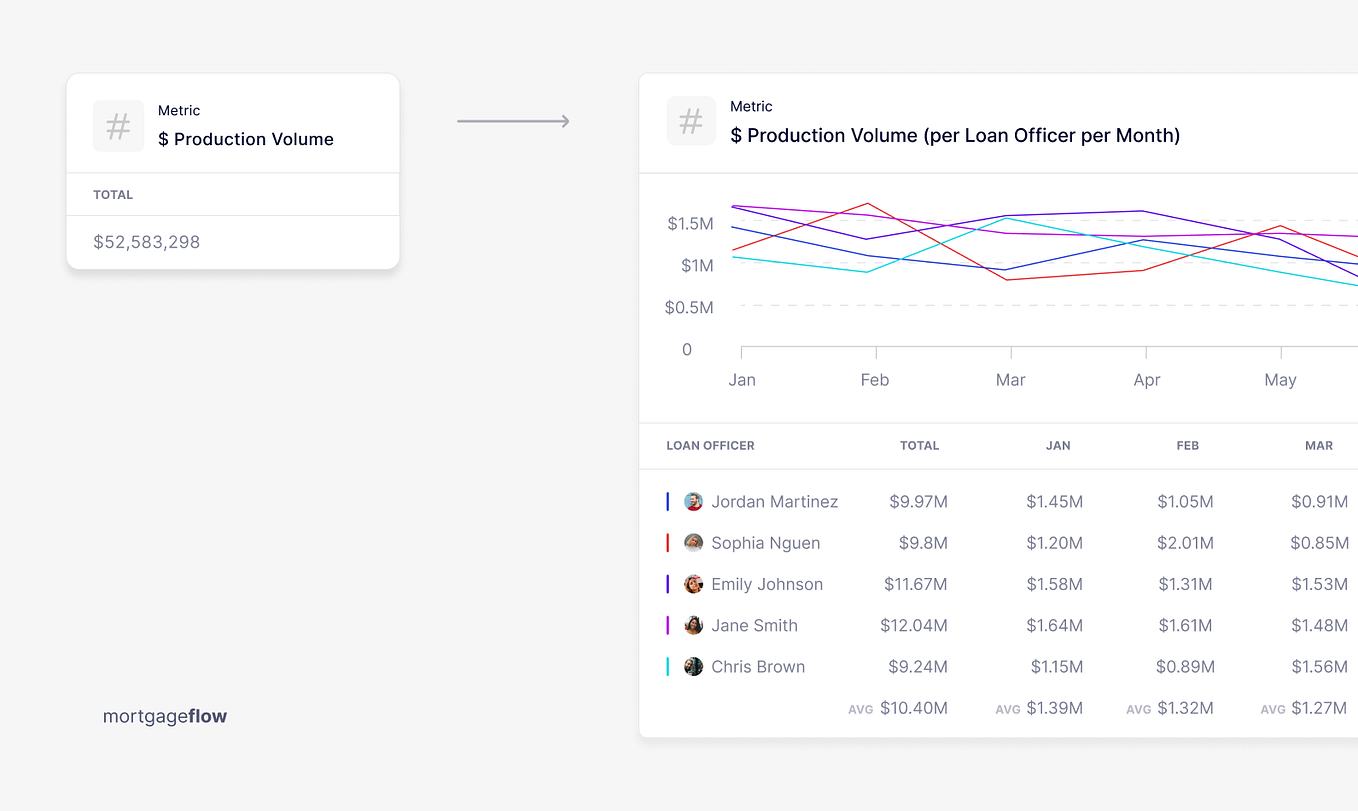Toggle Jordan Martinez's blue series indicator
The height and width of the screenshot is (811, 1358).
click(669, 501)
